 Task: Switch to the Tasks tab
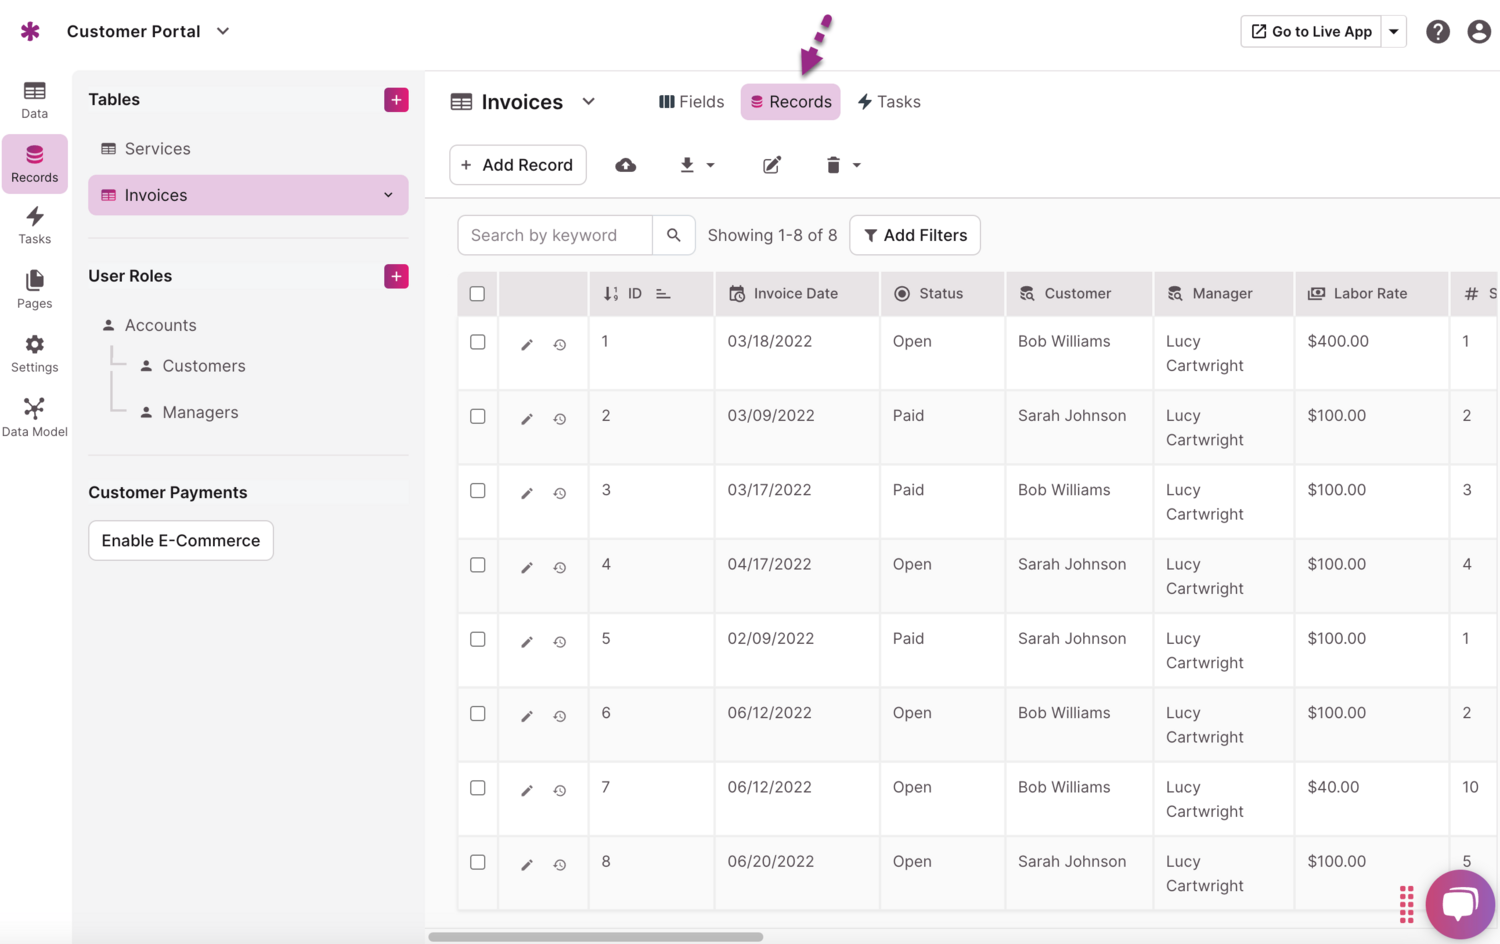(889, 102)
